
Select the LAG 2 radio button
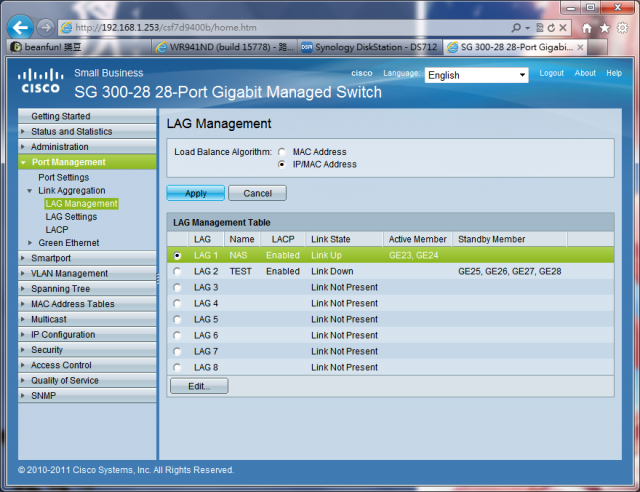177,272
